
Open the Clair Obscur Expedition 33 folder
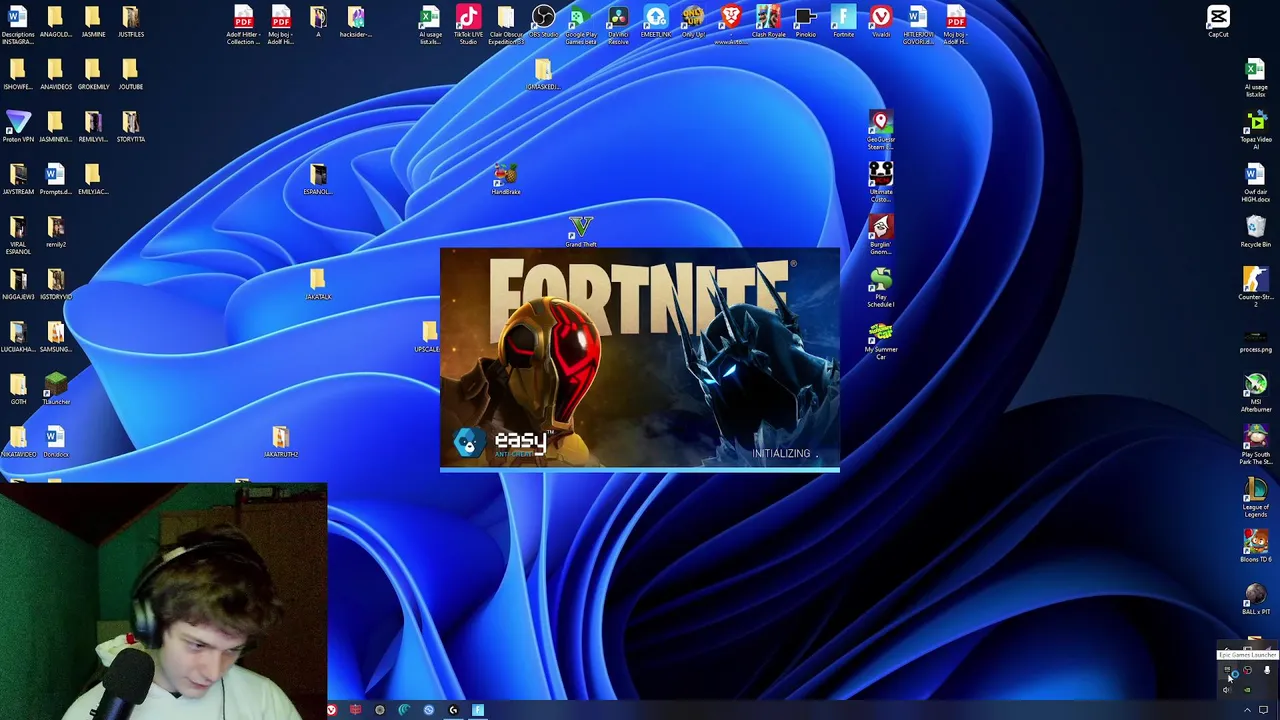click(x=505, y=25)
